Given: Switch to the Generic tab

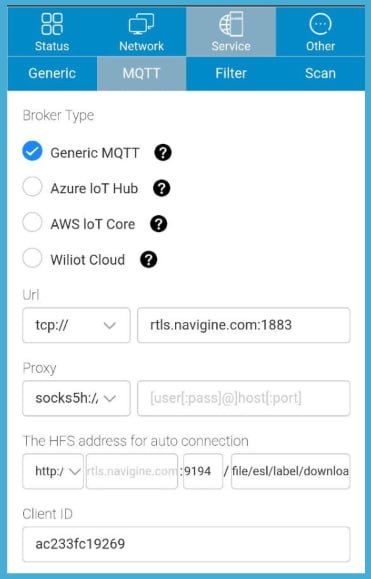Looking at the screenshot, I should 52,73.
